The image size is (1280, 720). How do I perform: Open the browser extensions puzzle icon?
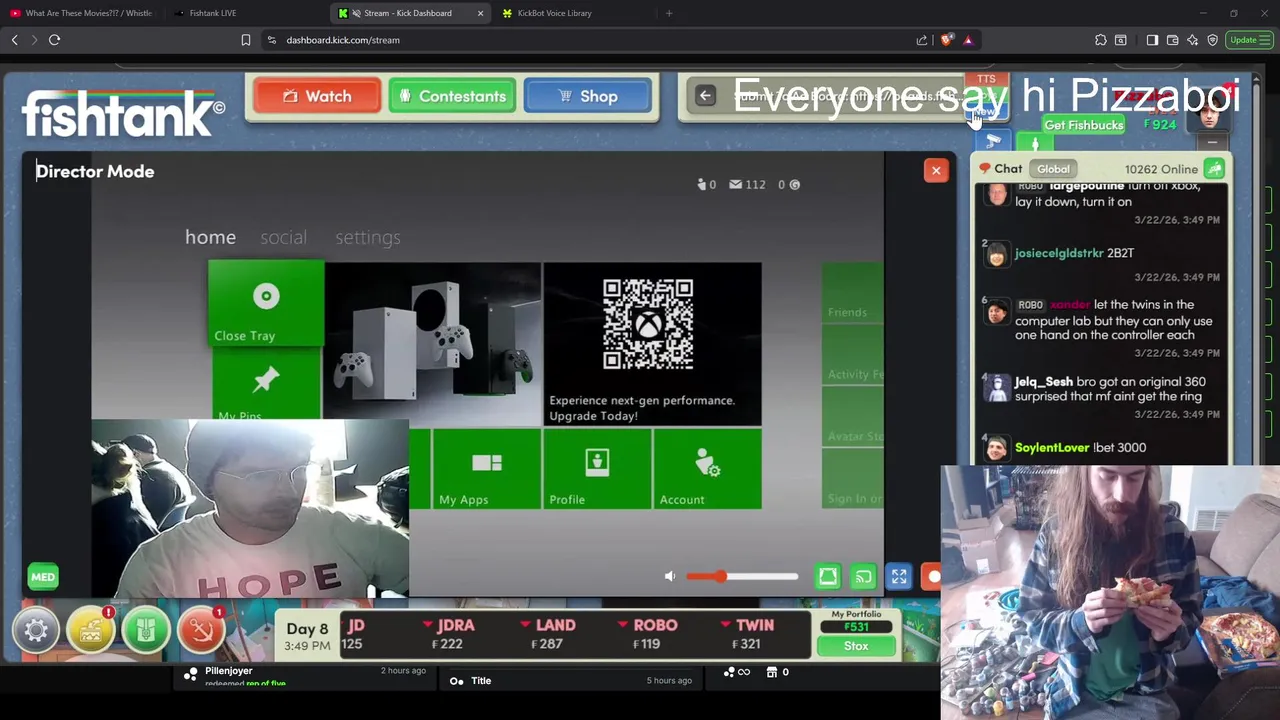pyautogui.click(x=1101, y=40)
